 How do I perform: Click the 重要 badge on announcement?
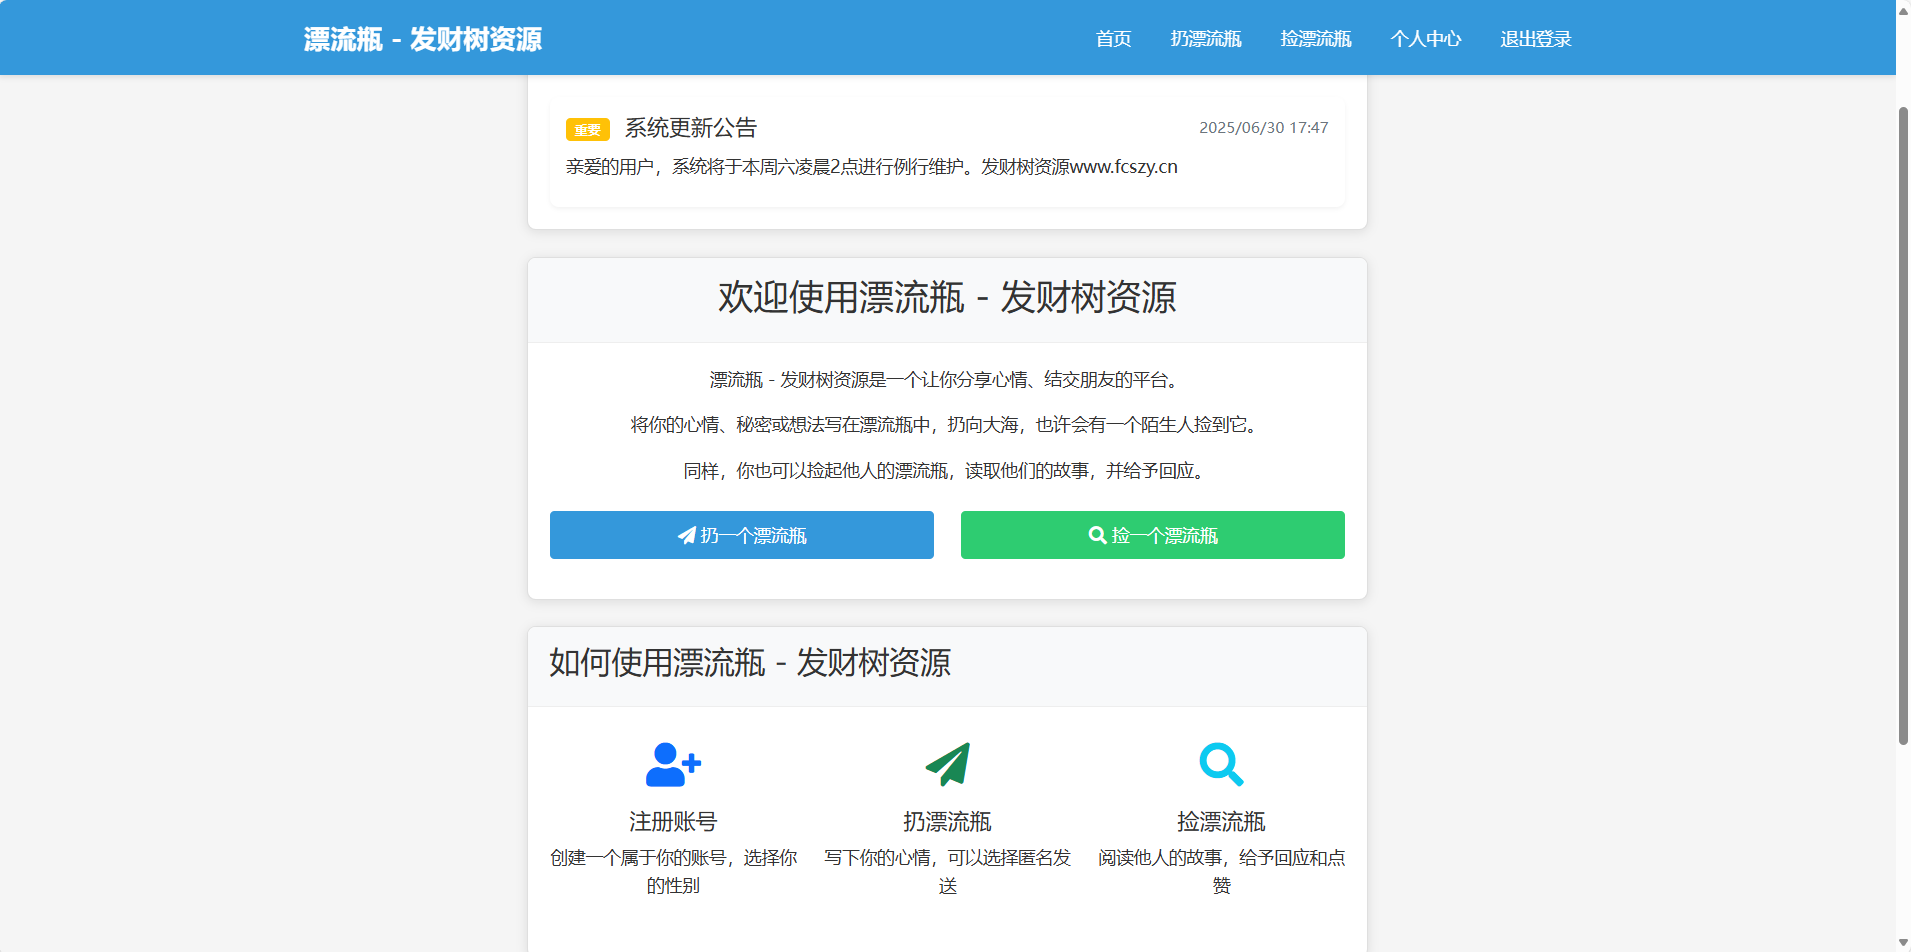pos(587,130)
